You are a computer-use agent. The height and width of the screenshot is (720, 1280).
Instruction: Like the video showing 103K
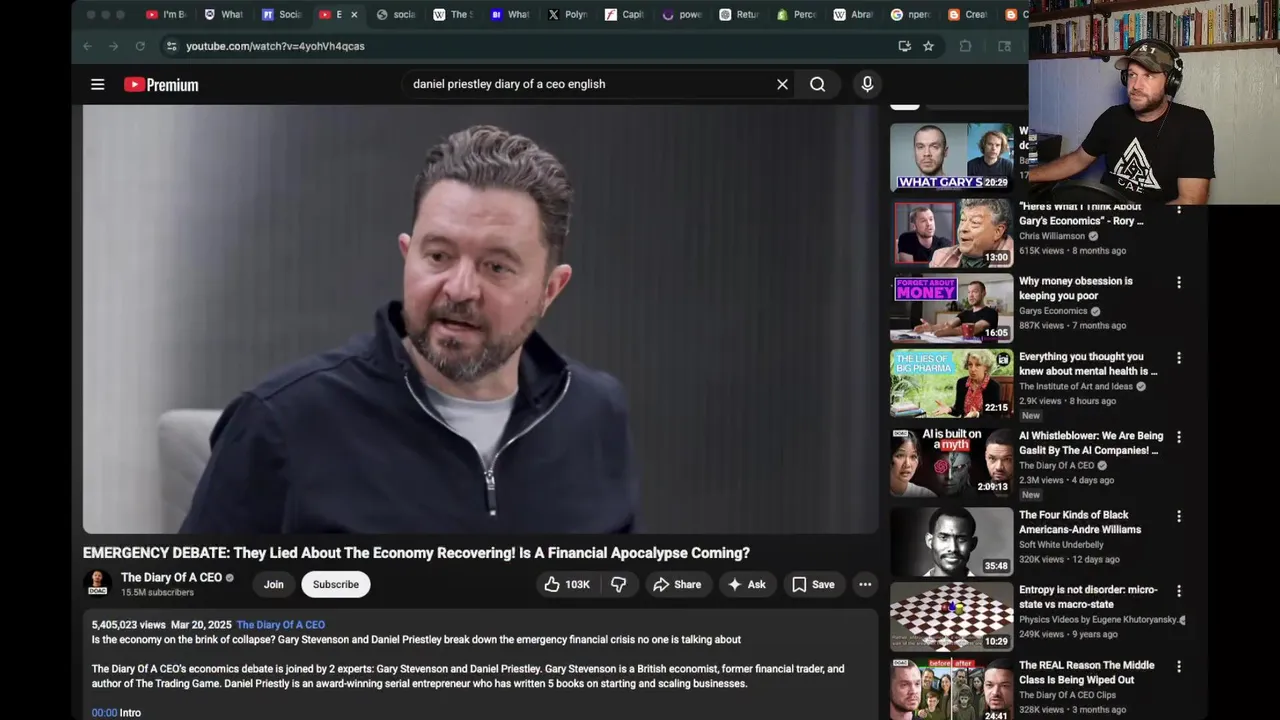click(x=567, y=584)
